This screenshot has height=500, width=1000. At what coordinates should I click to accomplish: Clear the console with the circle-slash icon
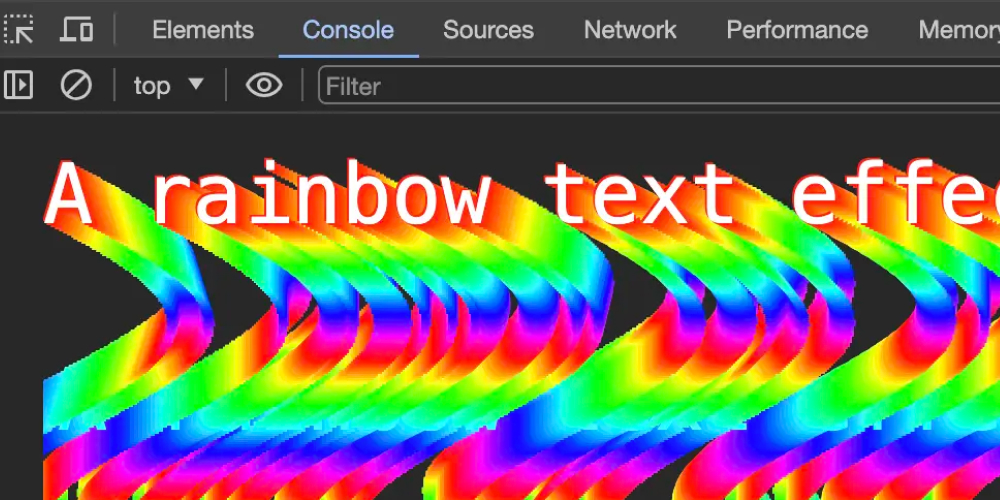tap(76, 86)
